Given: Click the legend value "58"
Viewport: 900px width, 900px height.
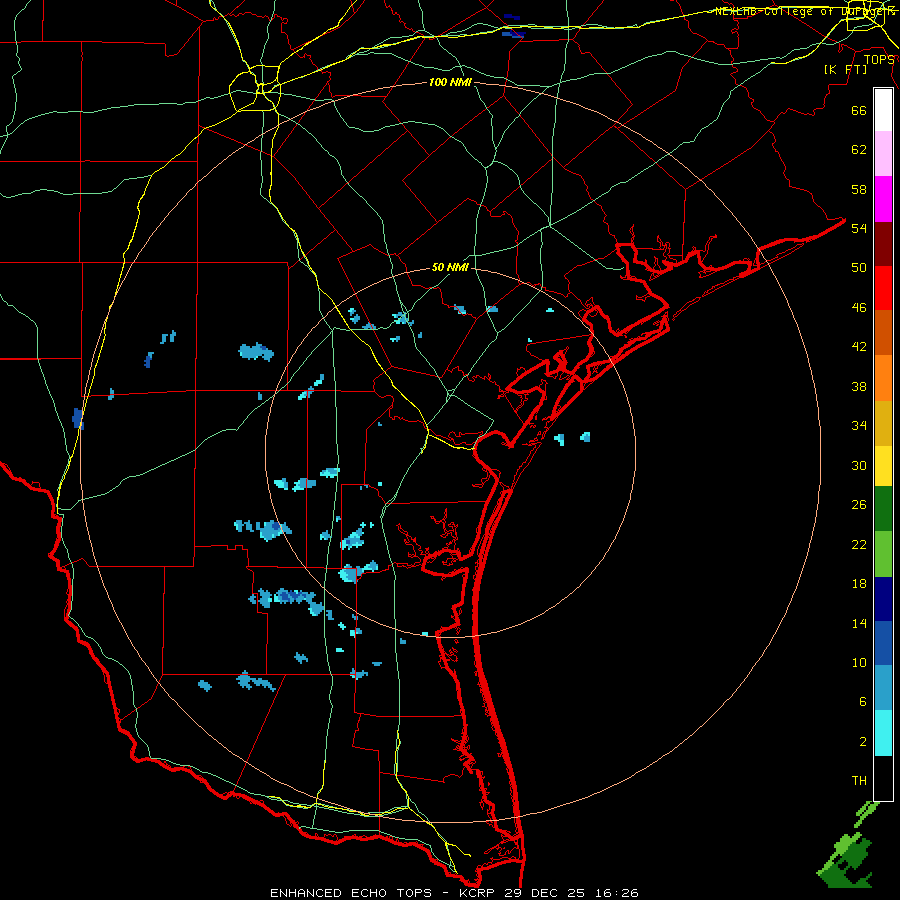Looking at the screenshot, I should tap(859, 189).
